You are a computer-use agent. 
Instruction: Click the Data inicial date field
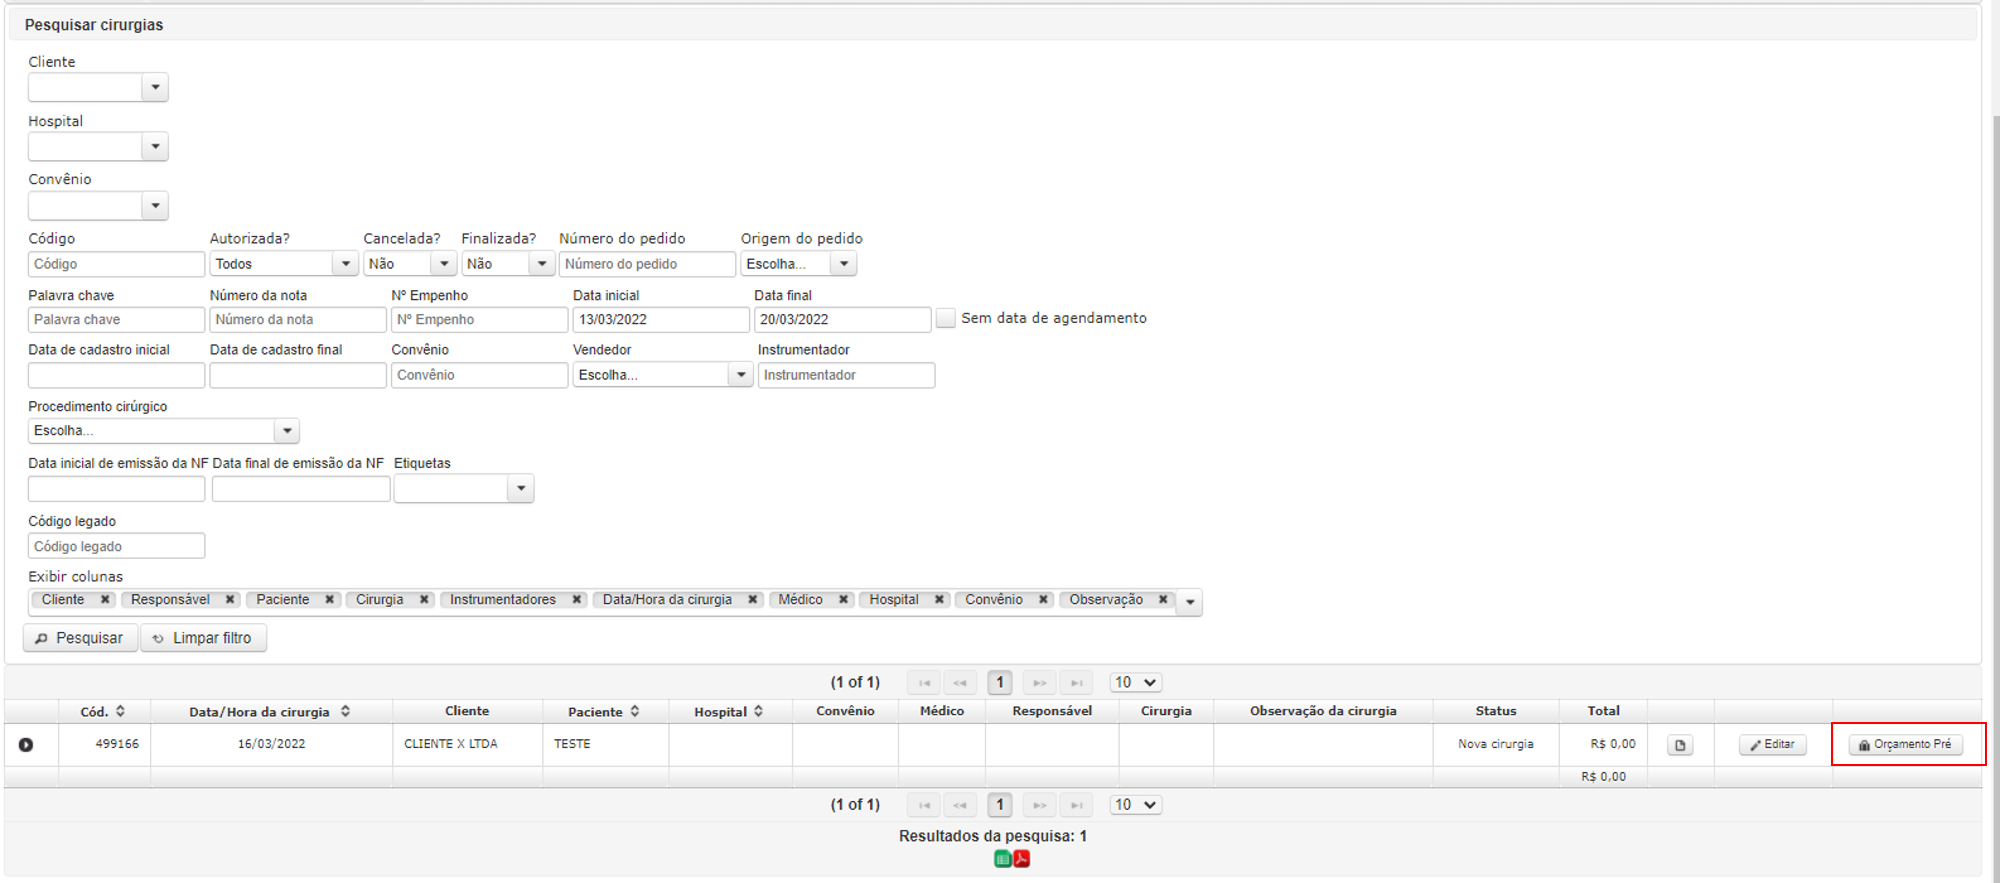660,320
